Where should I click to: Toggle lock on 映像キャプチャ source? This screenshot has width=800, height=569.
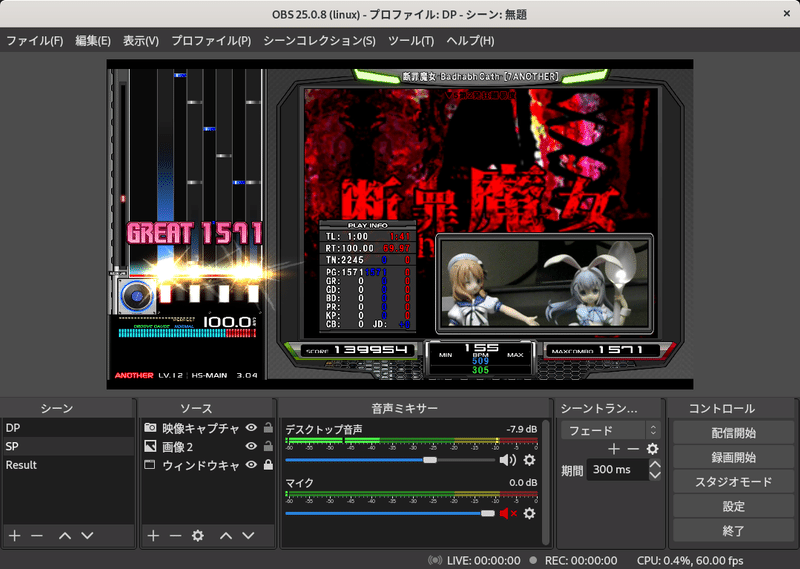[x=268, y=428]
